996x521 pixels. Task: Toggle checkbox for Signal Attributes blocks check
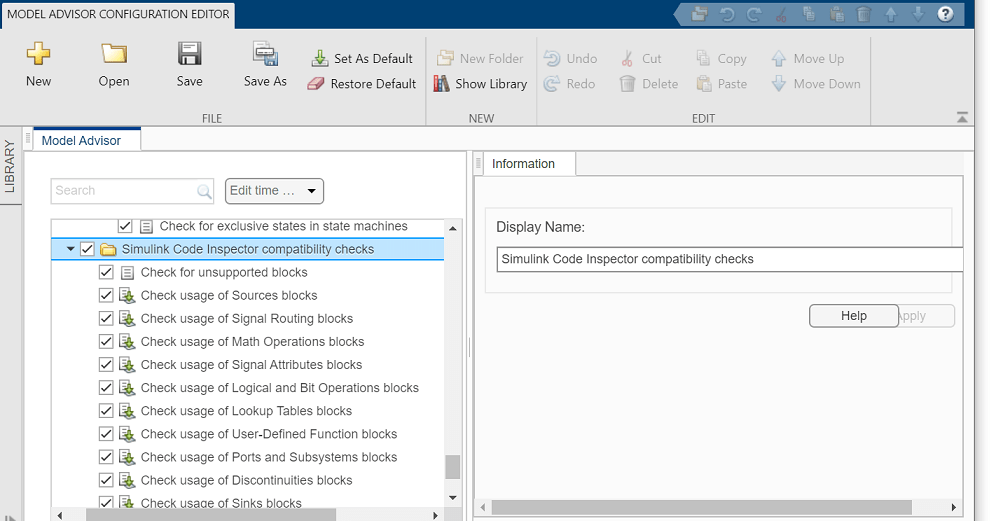[106, 365]
